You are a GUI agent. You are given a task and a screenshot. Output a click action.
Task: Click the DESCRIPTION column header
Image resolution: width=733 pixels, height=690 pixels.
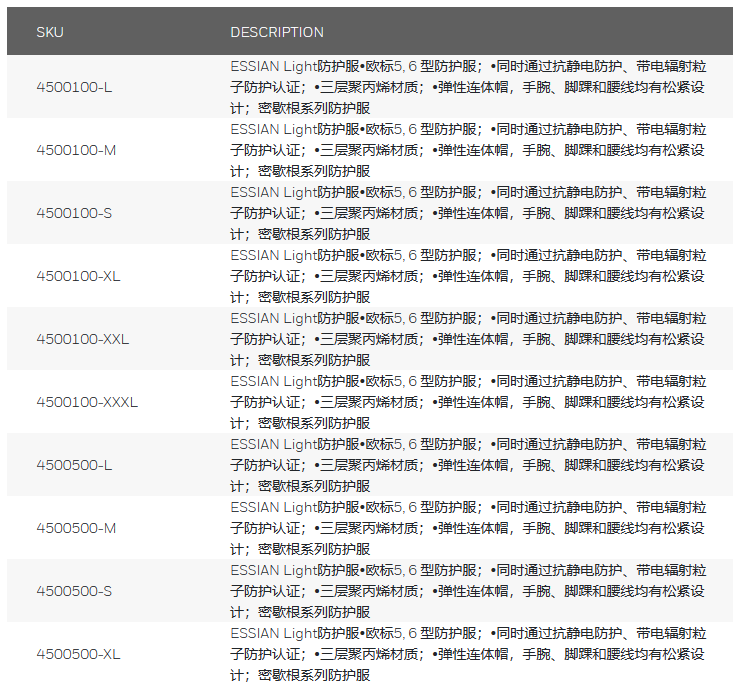(277, 32)
